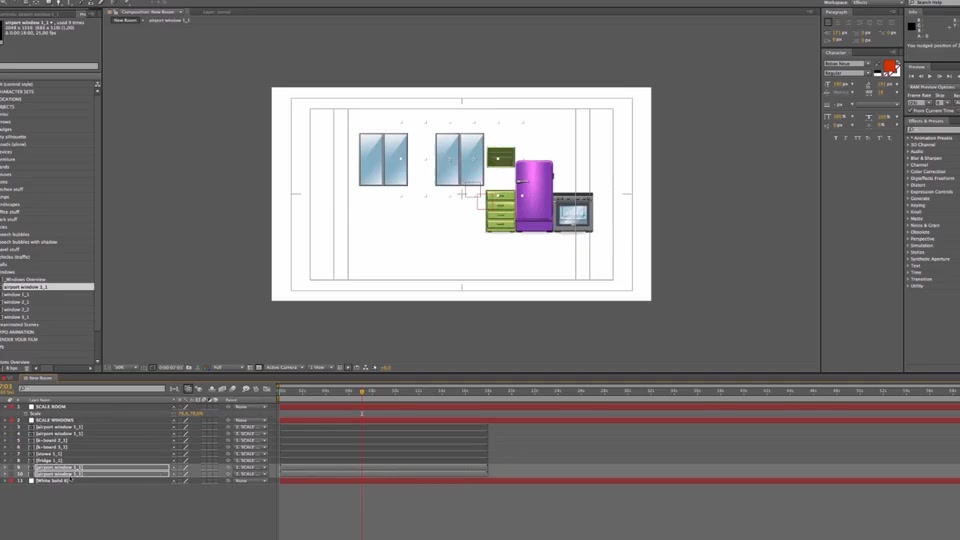The width and height of the screenshot is (960, 540).
Task: Click the motion blur enable icon in timeline
Action: click(x=233, y=389)
